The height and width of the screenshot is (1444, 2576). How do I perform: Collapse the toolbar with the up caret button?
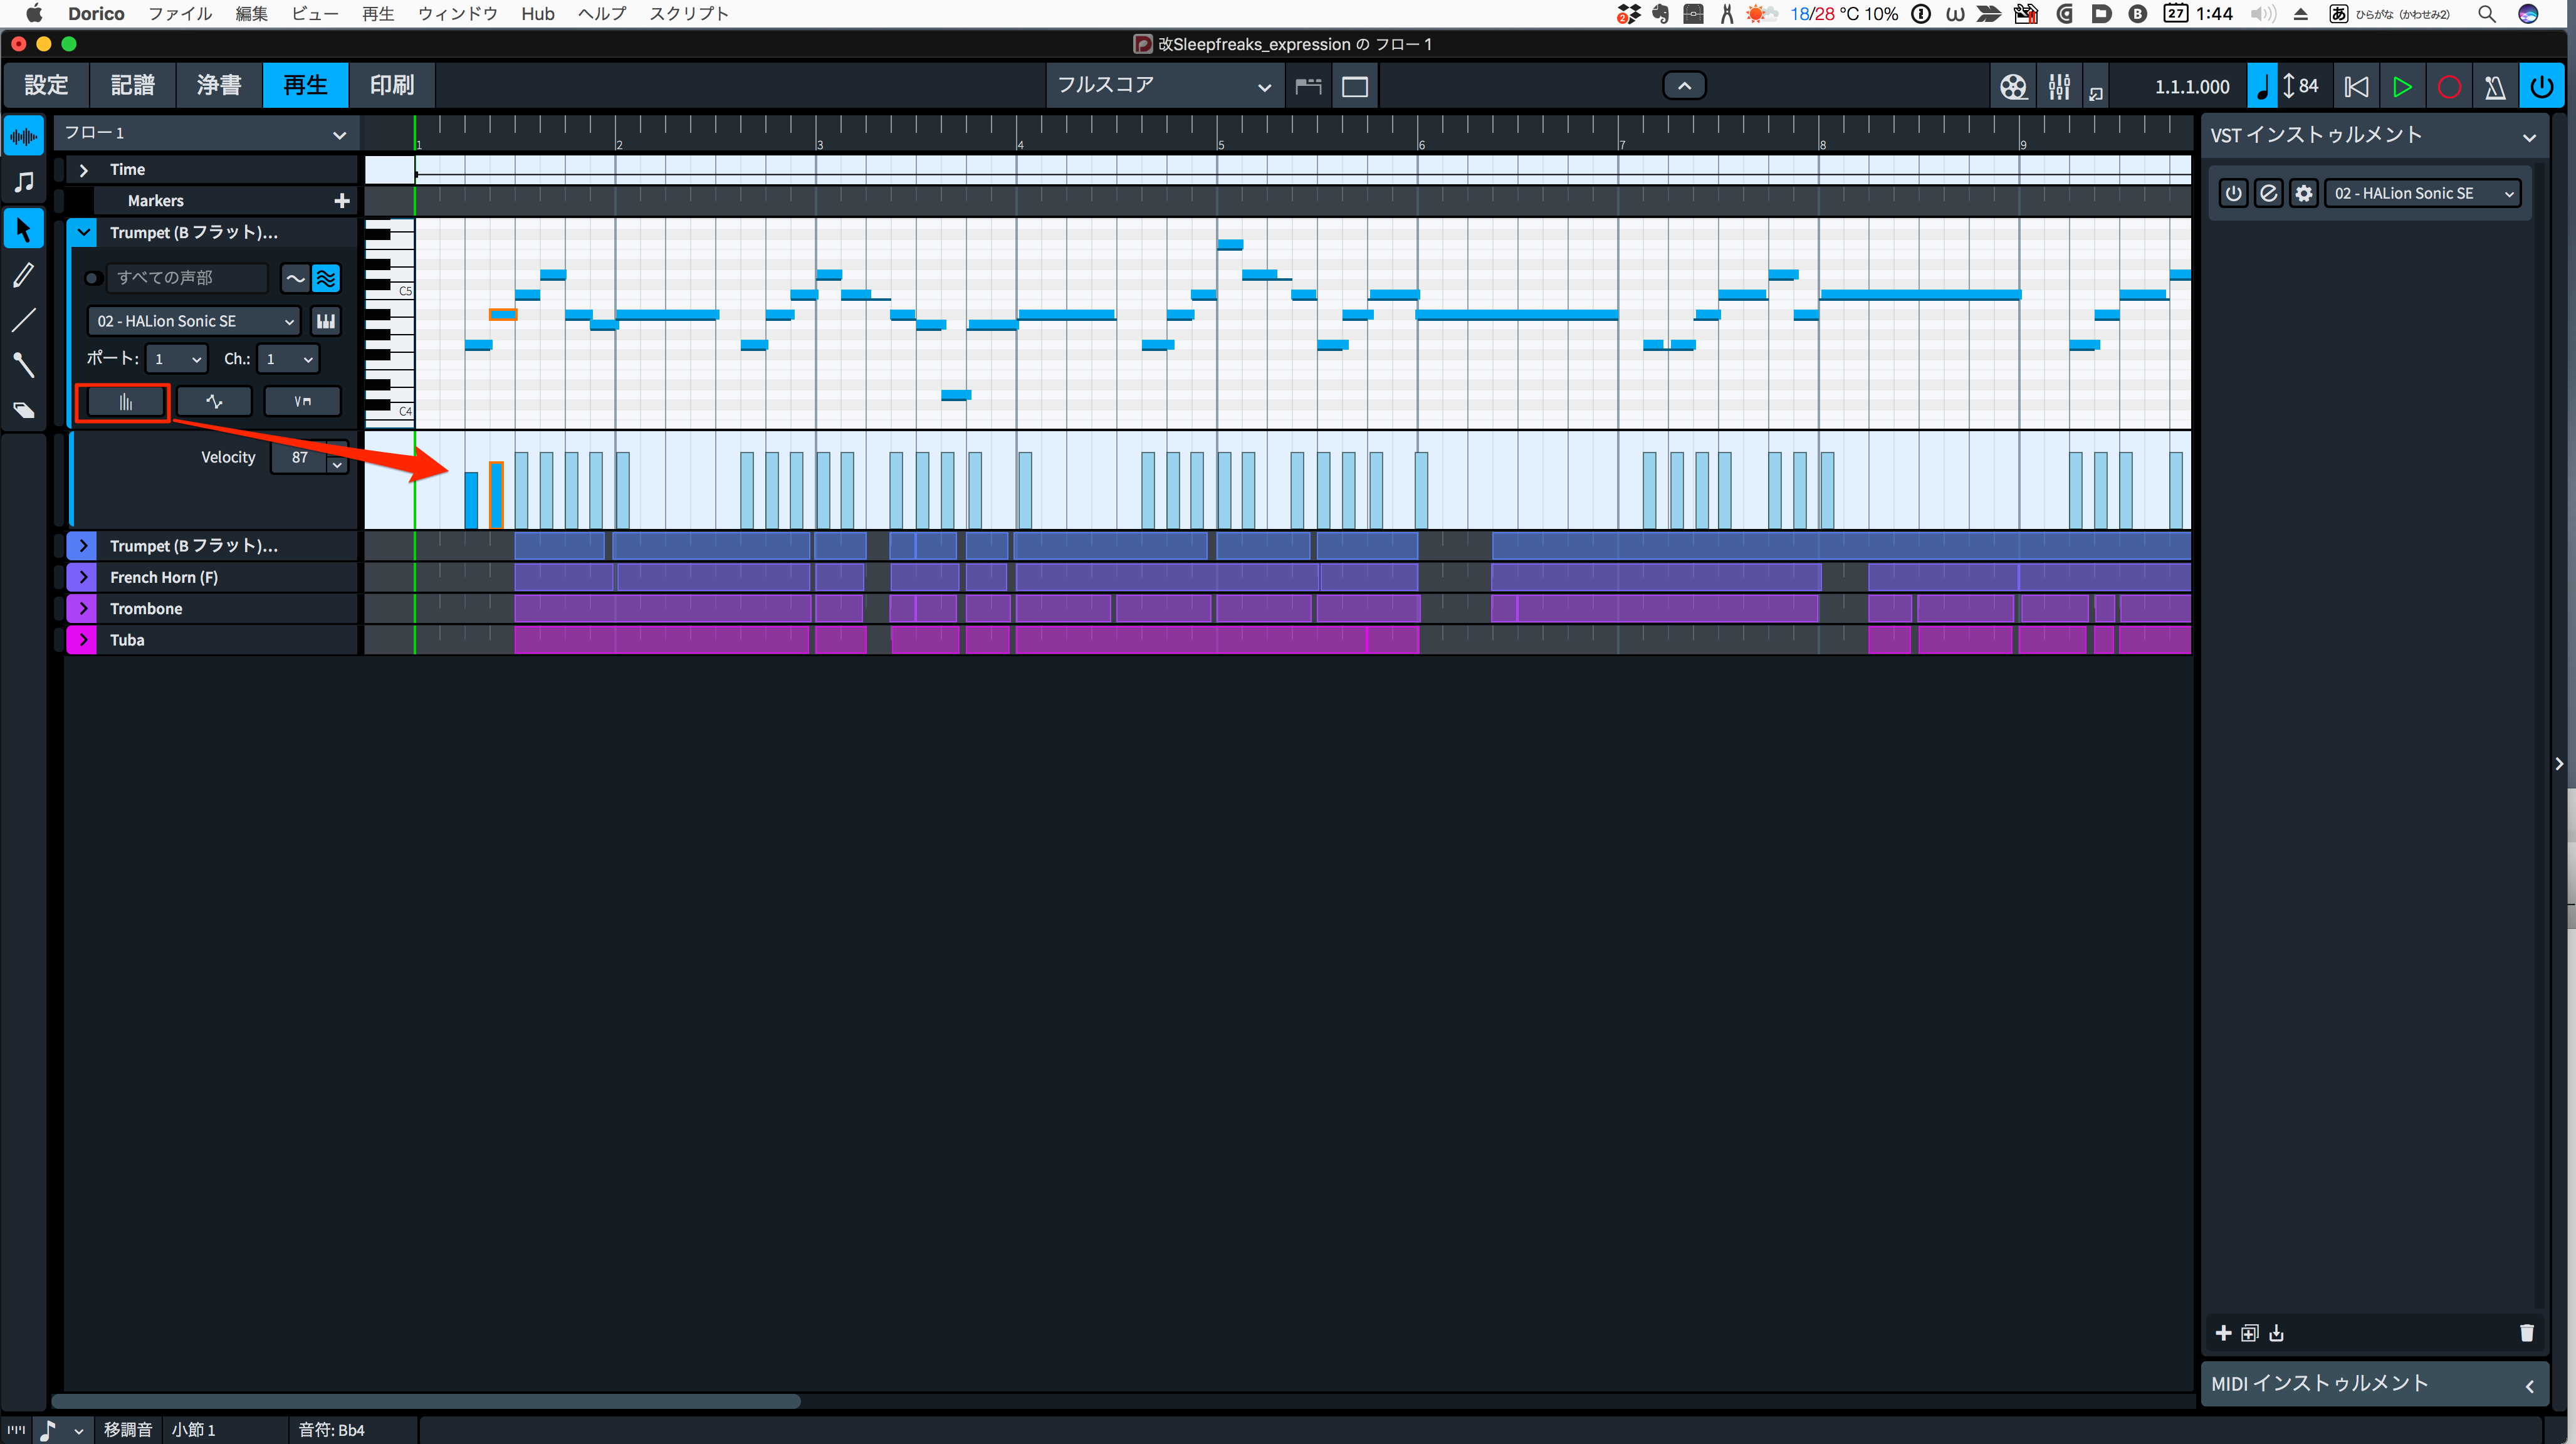click(x=1684, y=86)
